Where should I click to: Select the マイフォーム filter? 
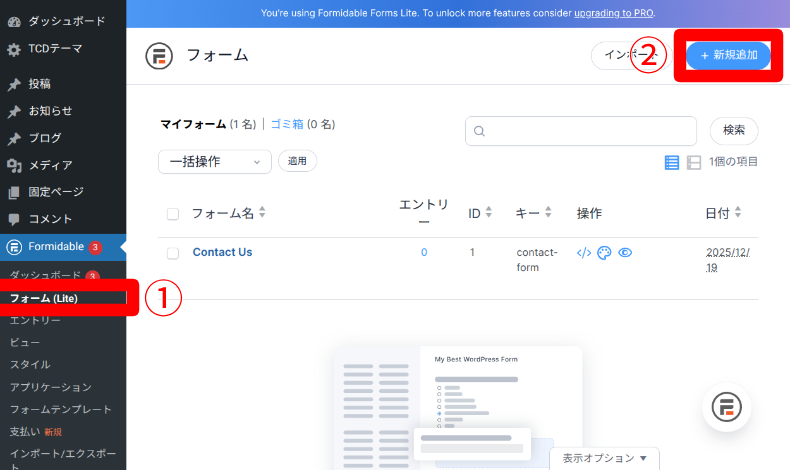[x=193, y=124]
